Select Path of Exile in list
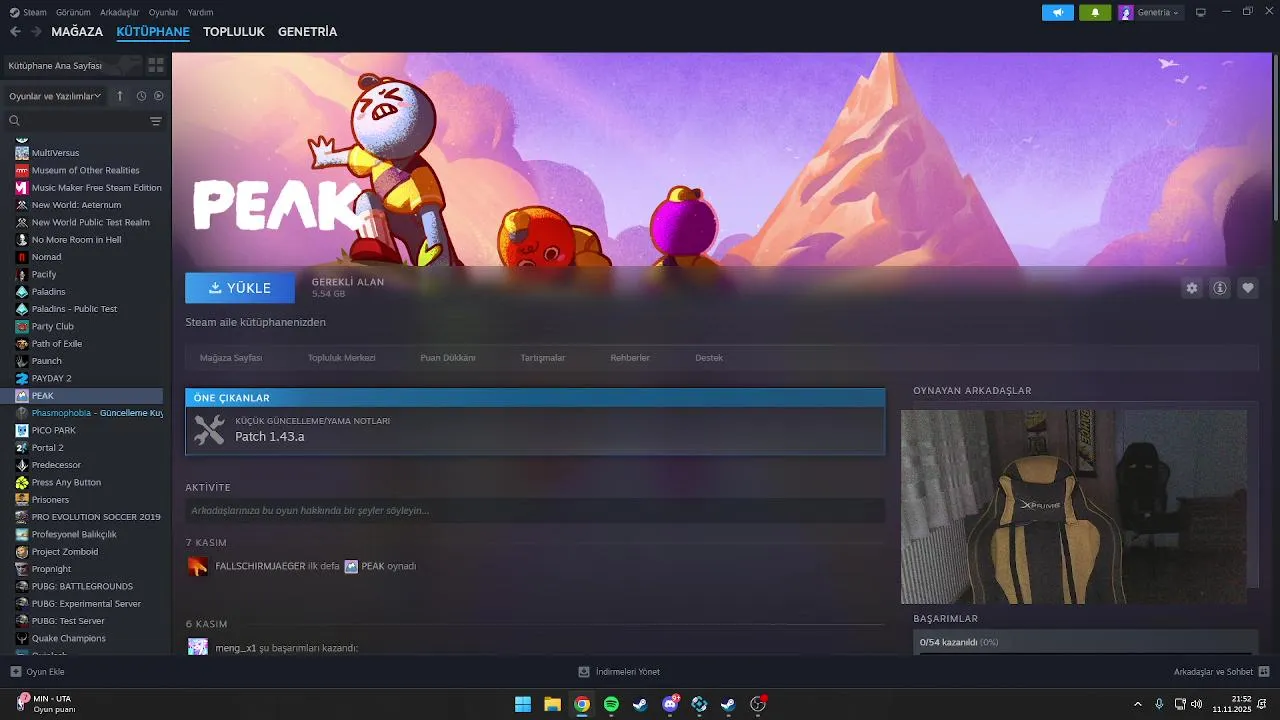The width and height of the screenshot is (1280, 720). (x=57, y=344)
